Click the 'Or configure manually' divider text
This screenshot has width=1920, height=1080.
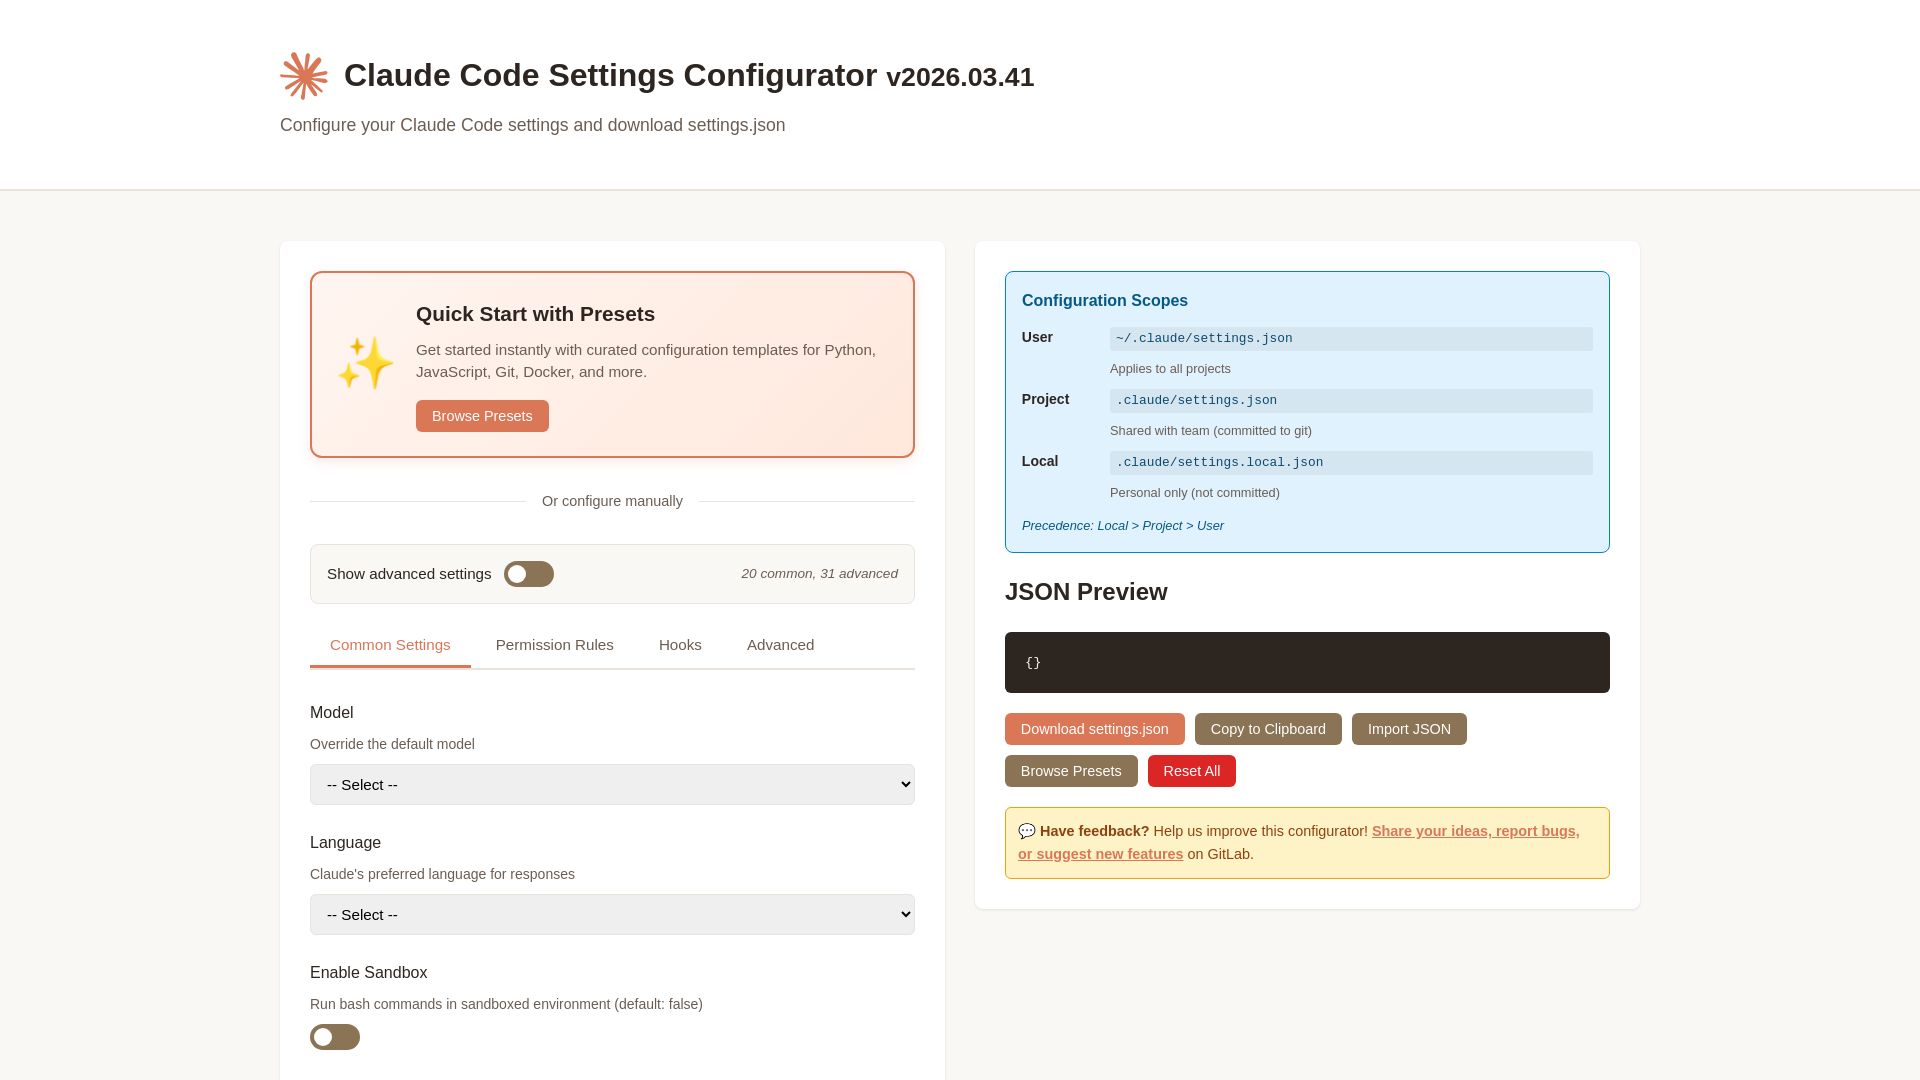pyautogui.click(x=612, y=501)
